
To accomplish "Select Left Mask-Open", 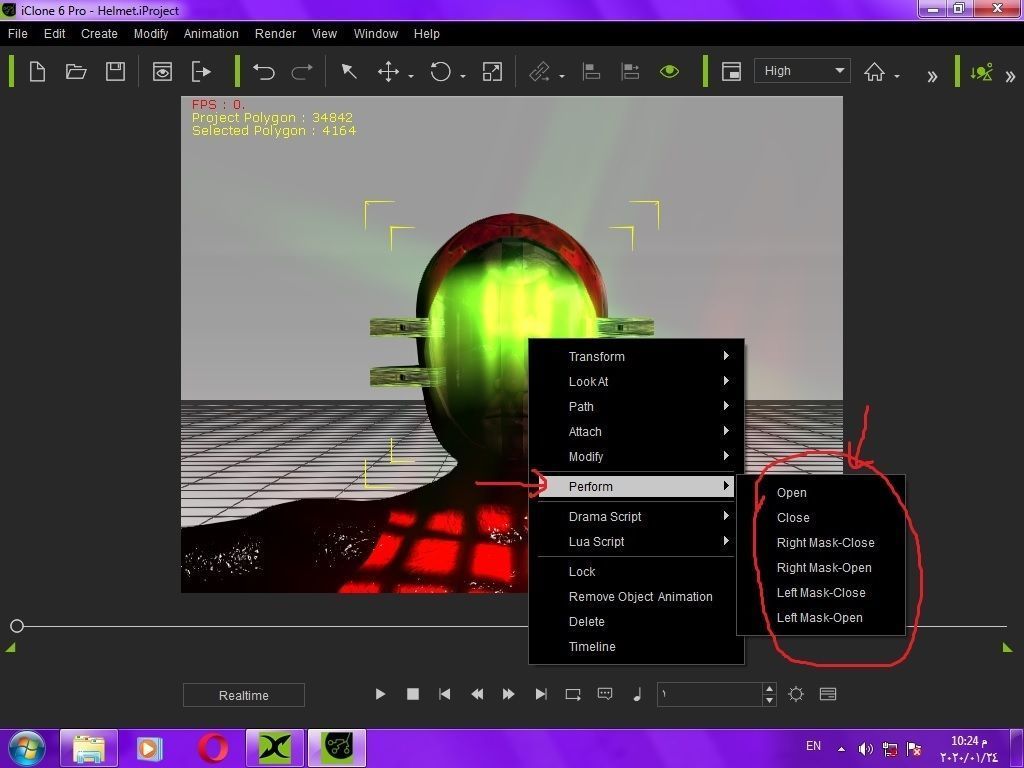I will coord(821,618).
